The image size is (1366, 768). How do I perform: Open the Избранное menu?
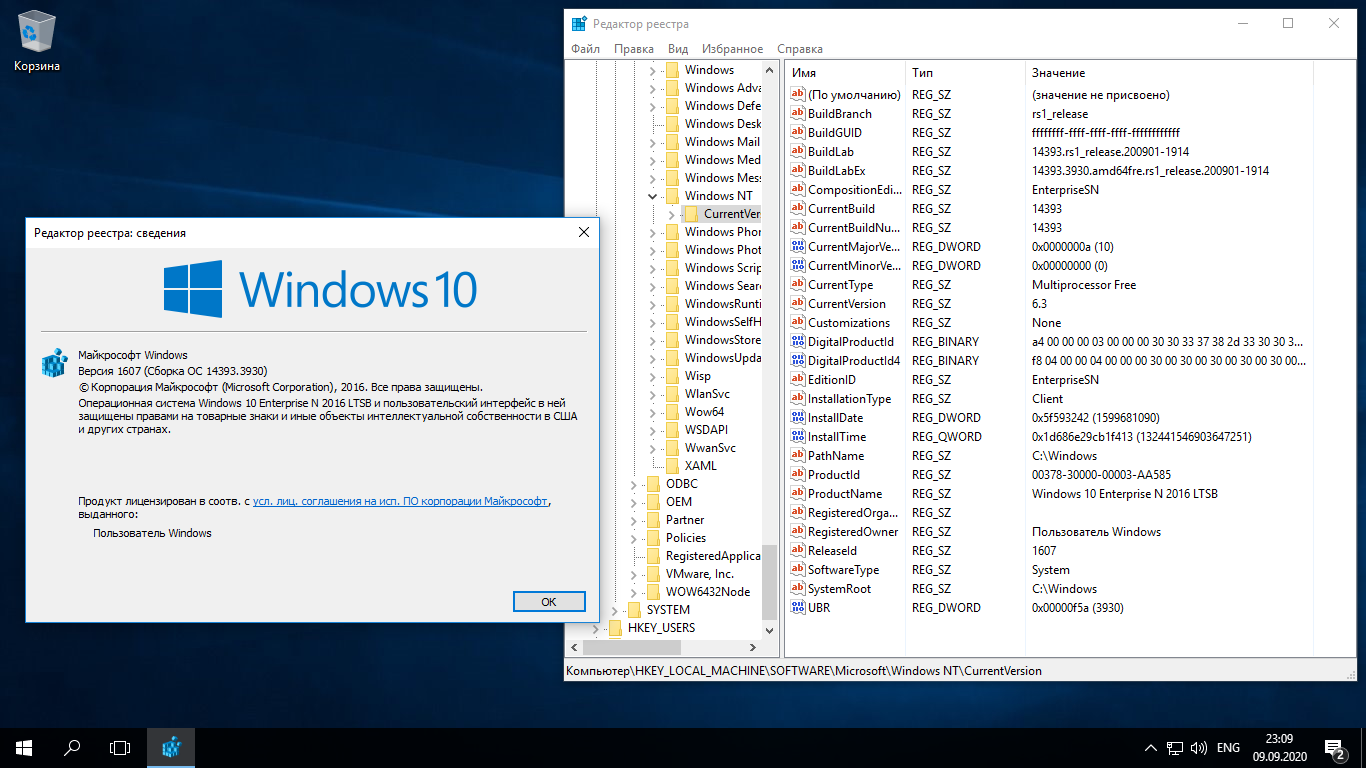tap(732, 48)
